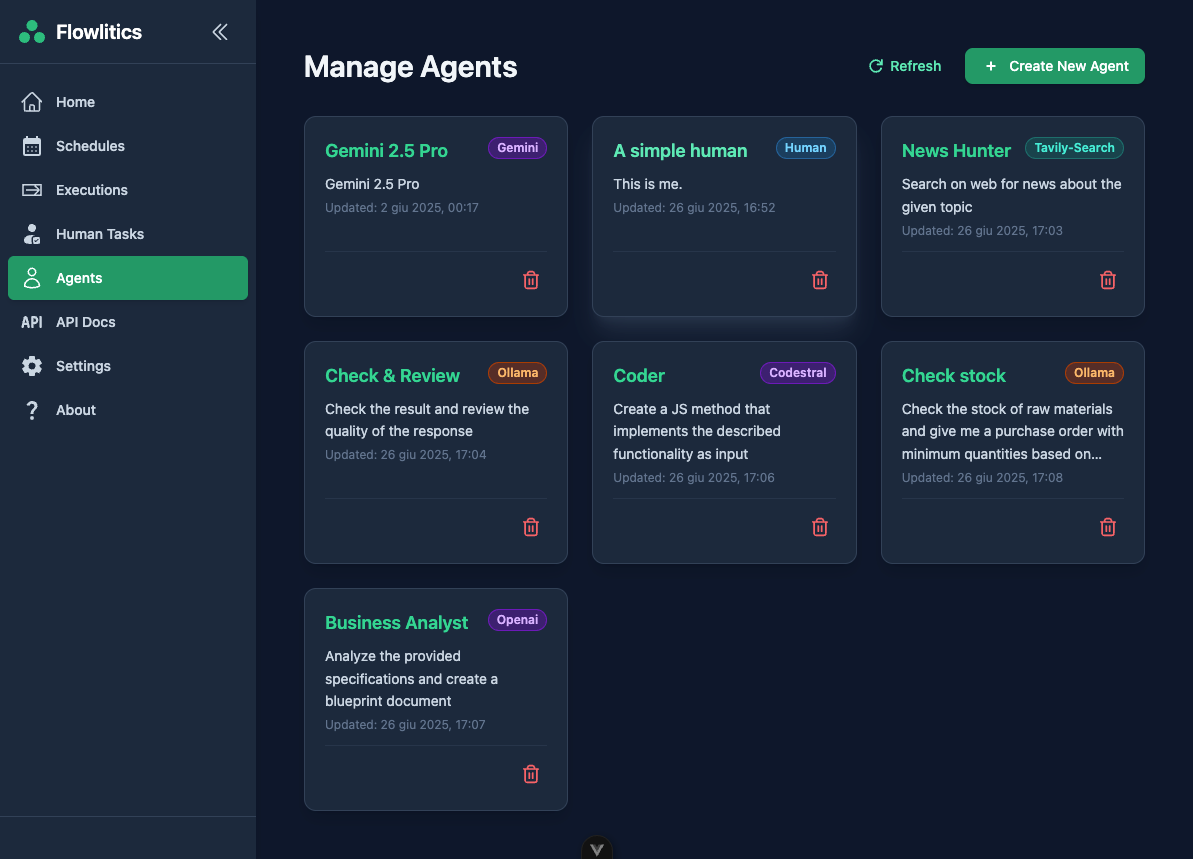Click the Human type badge

tap(805, 148)
